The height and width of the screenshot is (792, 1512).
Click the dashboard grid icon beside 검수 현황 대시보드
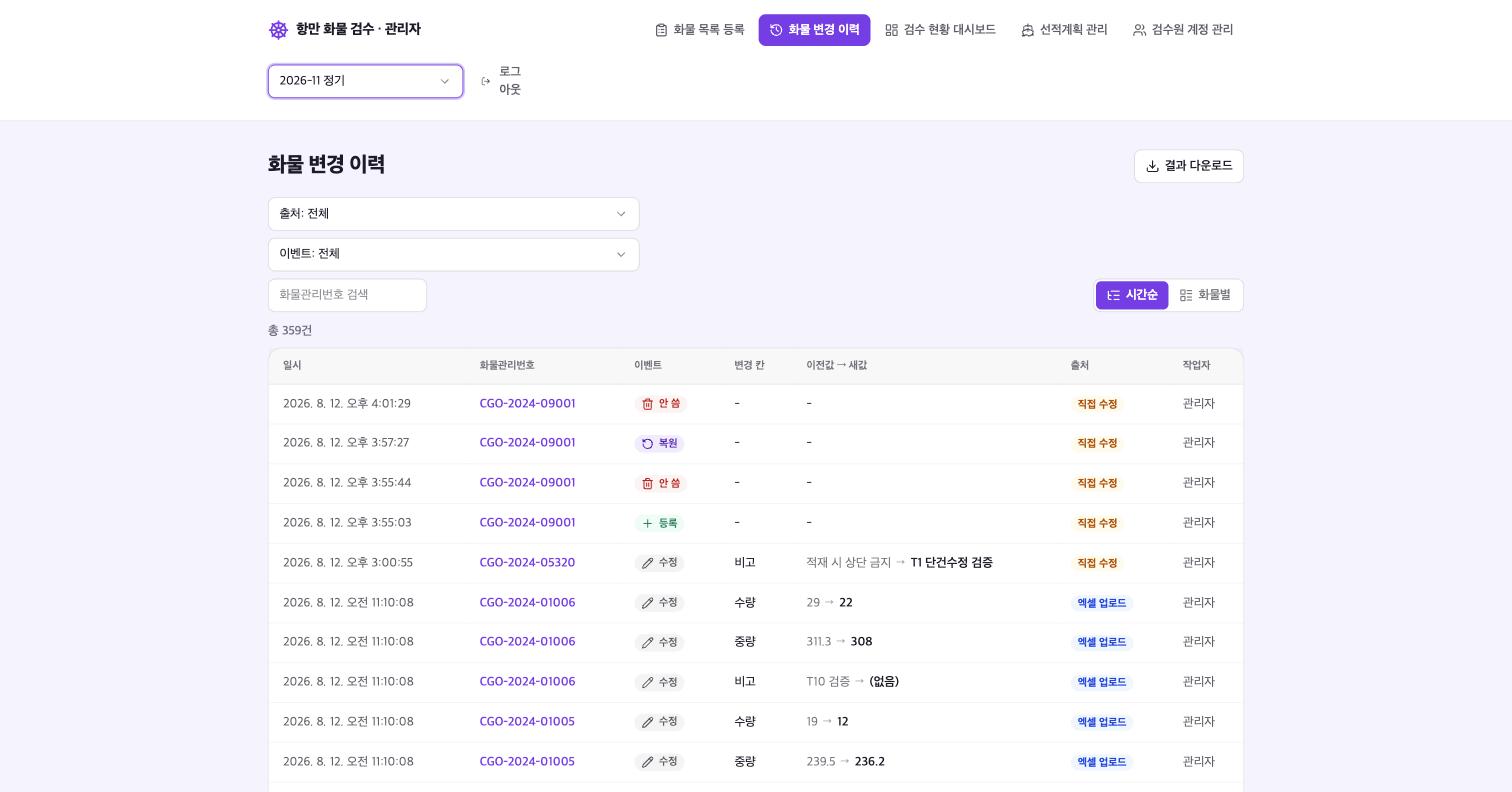tap(891, 30)
